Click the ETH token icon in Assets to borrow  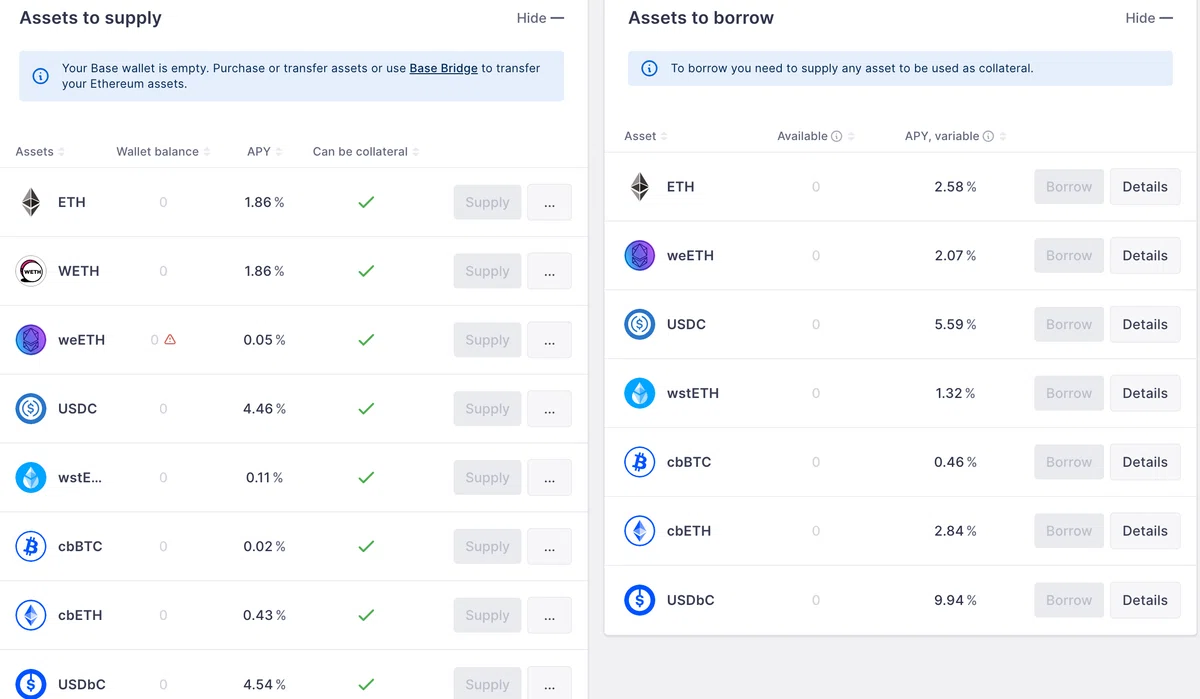tap(640, 187)
